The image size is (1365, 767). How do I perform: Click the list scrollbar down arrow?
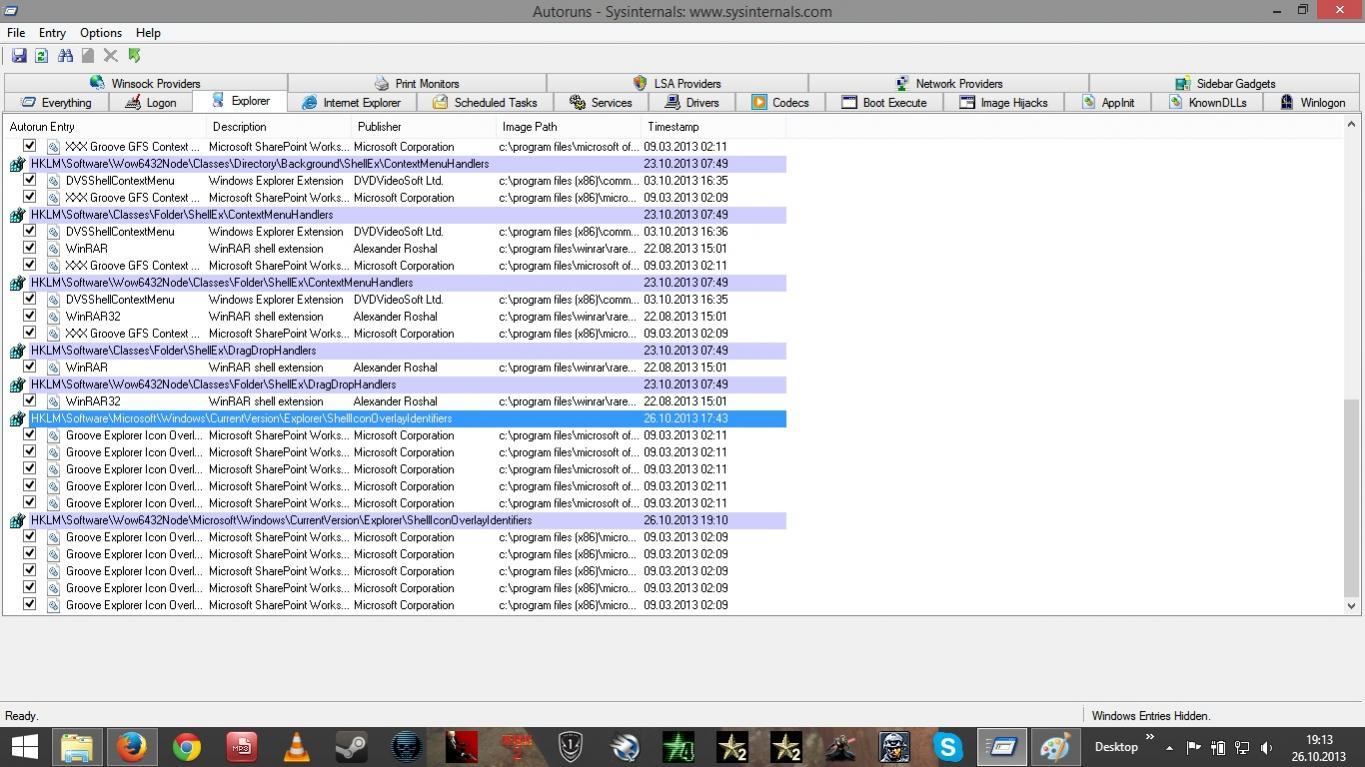pyautogui.click(x=1352, y=606)
